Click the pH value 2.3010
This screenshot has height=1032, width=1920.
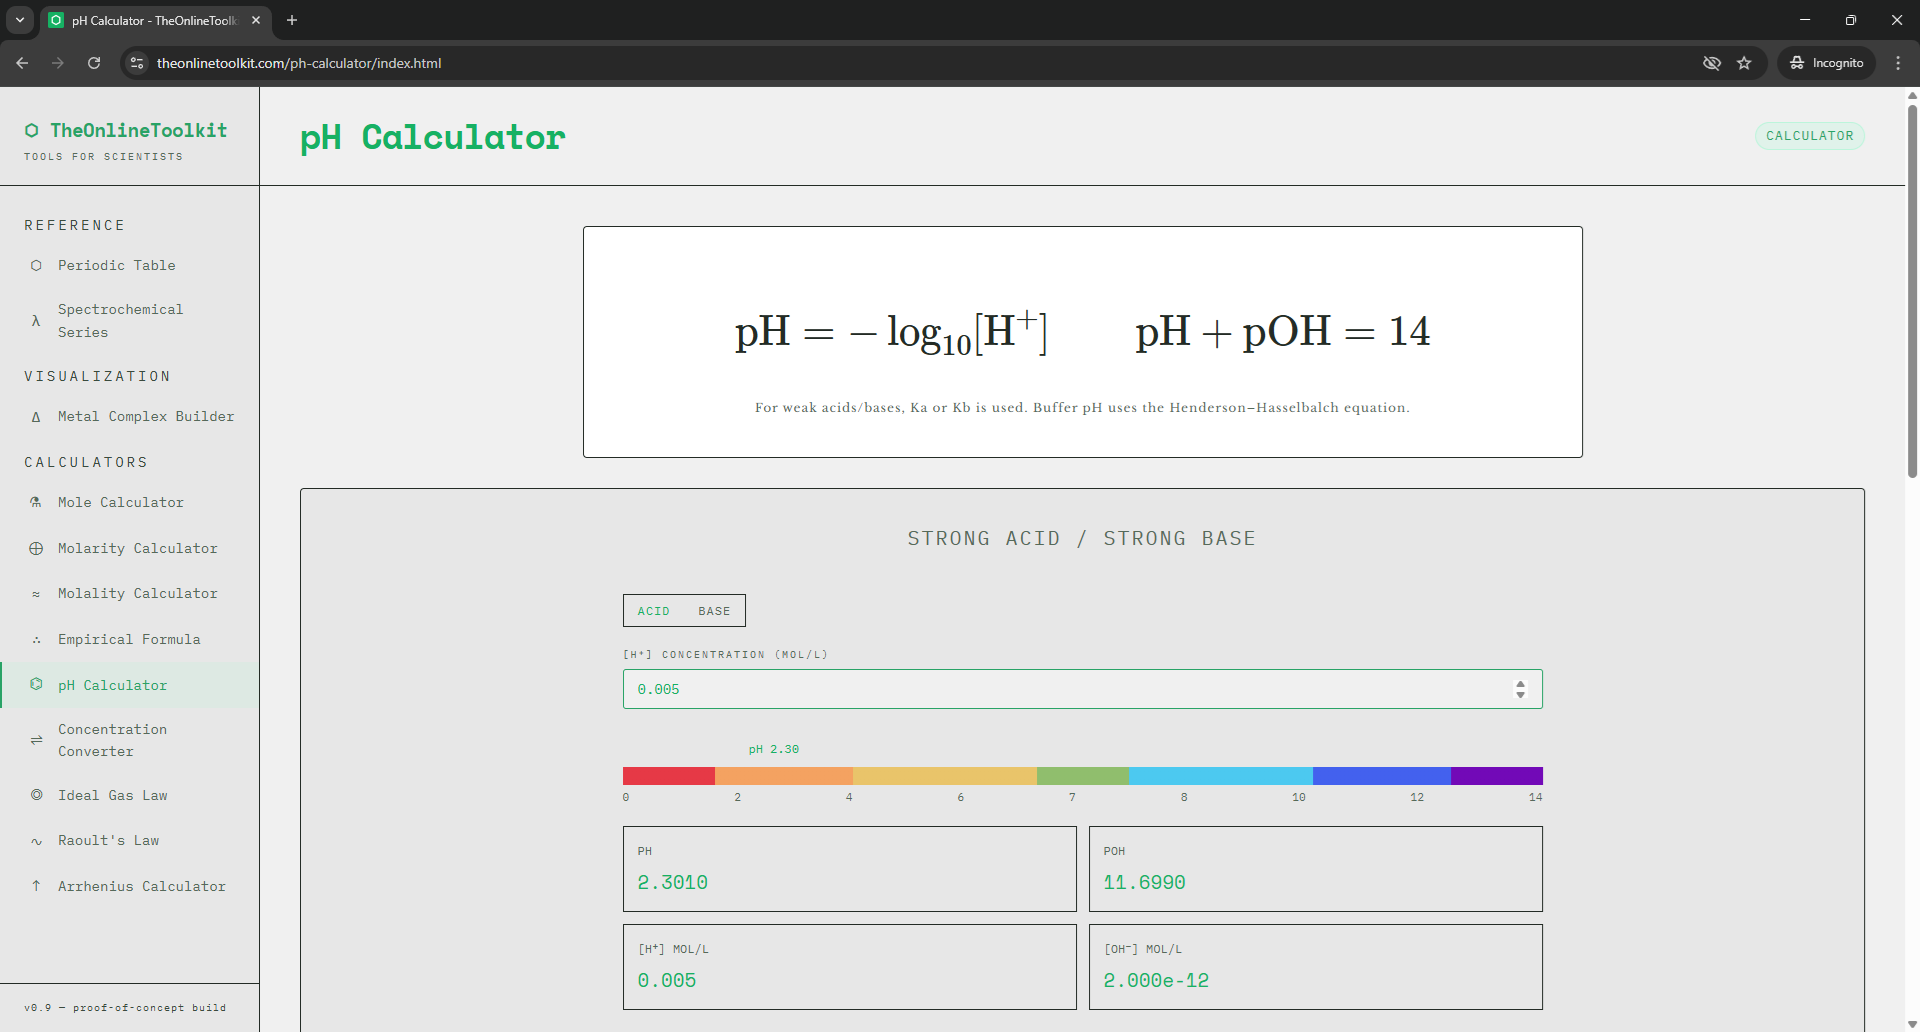click(672, 883)
